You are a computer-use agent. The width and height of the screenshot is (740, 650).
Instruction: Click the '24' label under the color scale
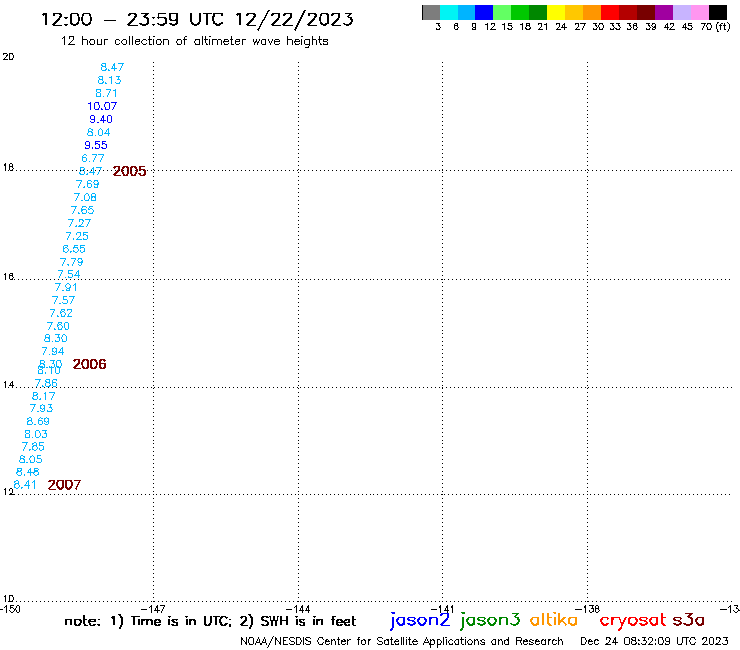point(561,27)
